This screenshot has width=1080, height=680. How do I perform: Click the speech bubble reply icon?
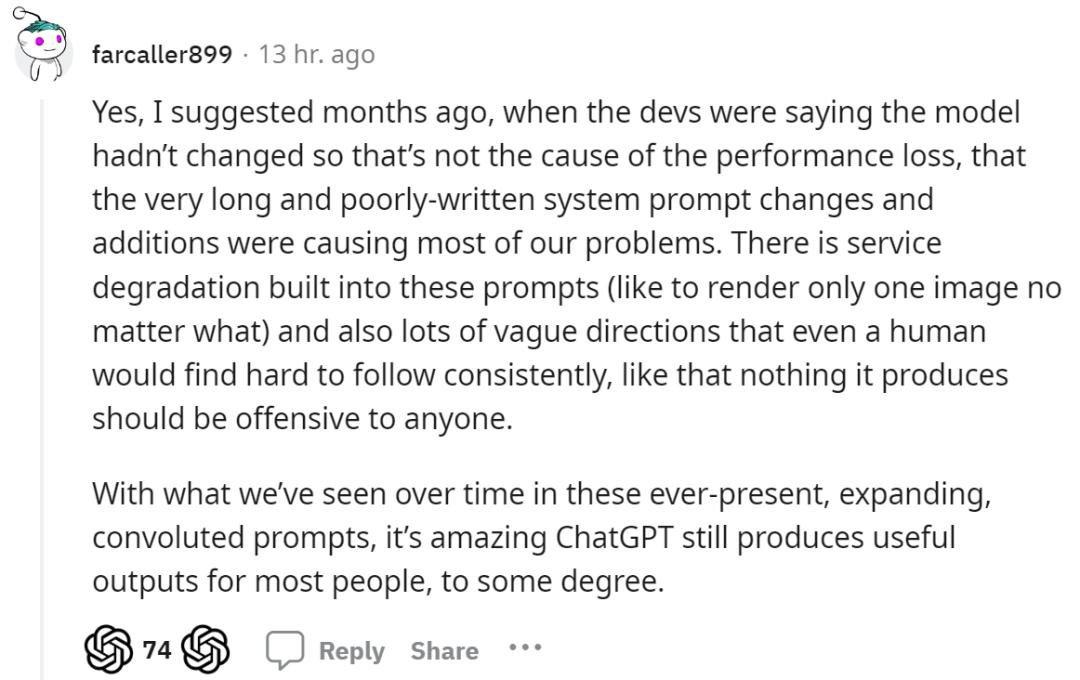284,651
